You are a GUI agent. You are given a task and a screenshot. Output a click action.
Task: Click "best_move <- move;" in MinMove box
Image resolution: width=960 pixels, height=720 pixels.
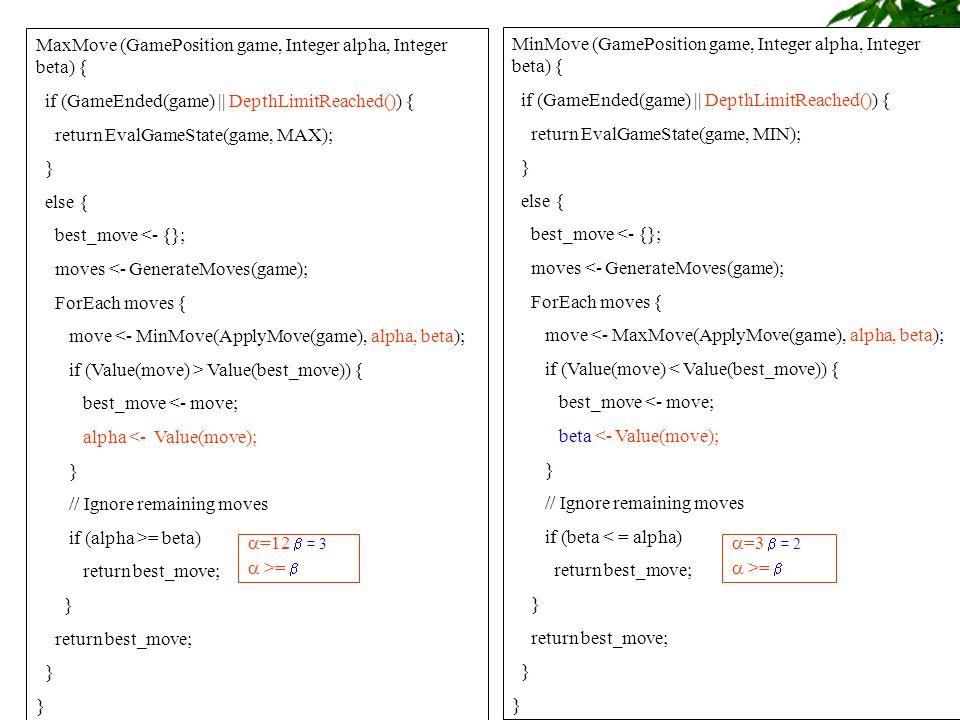pos(636,402)
